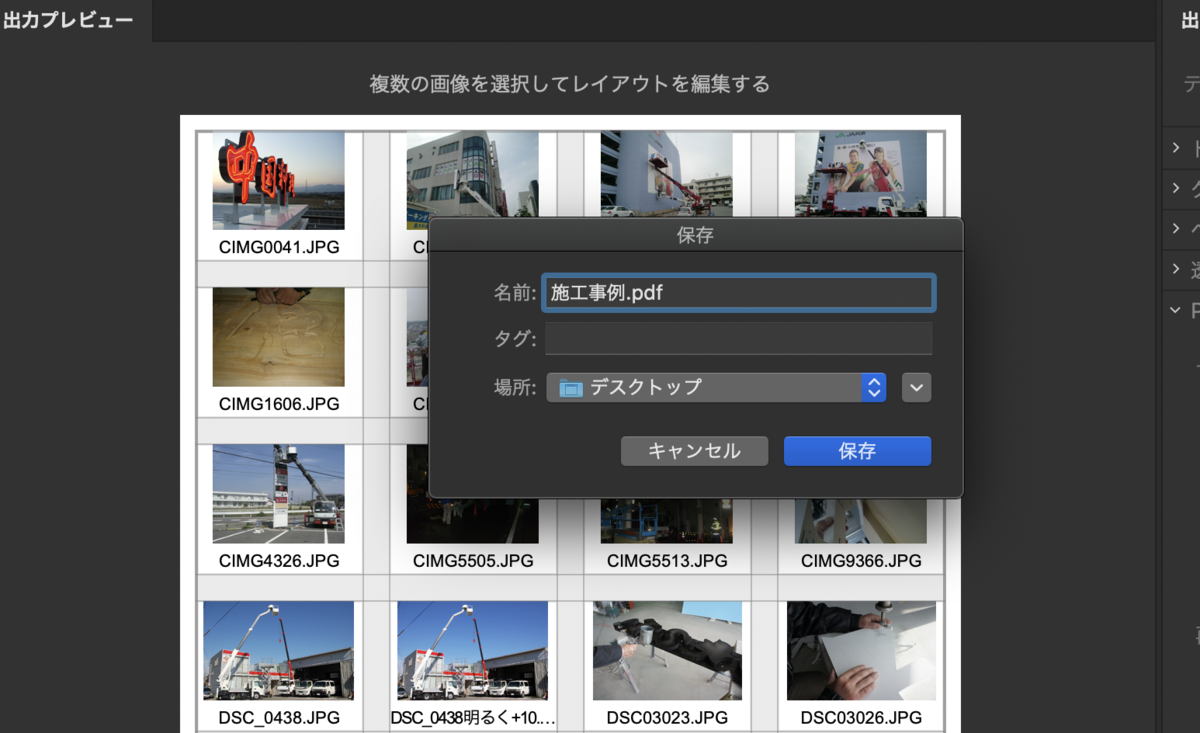Select thumbnail DSC_0438.JPG

279,650
